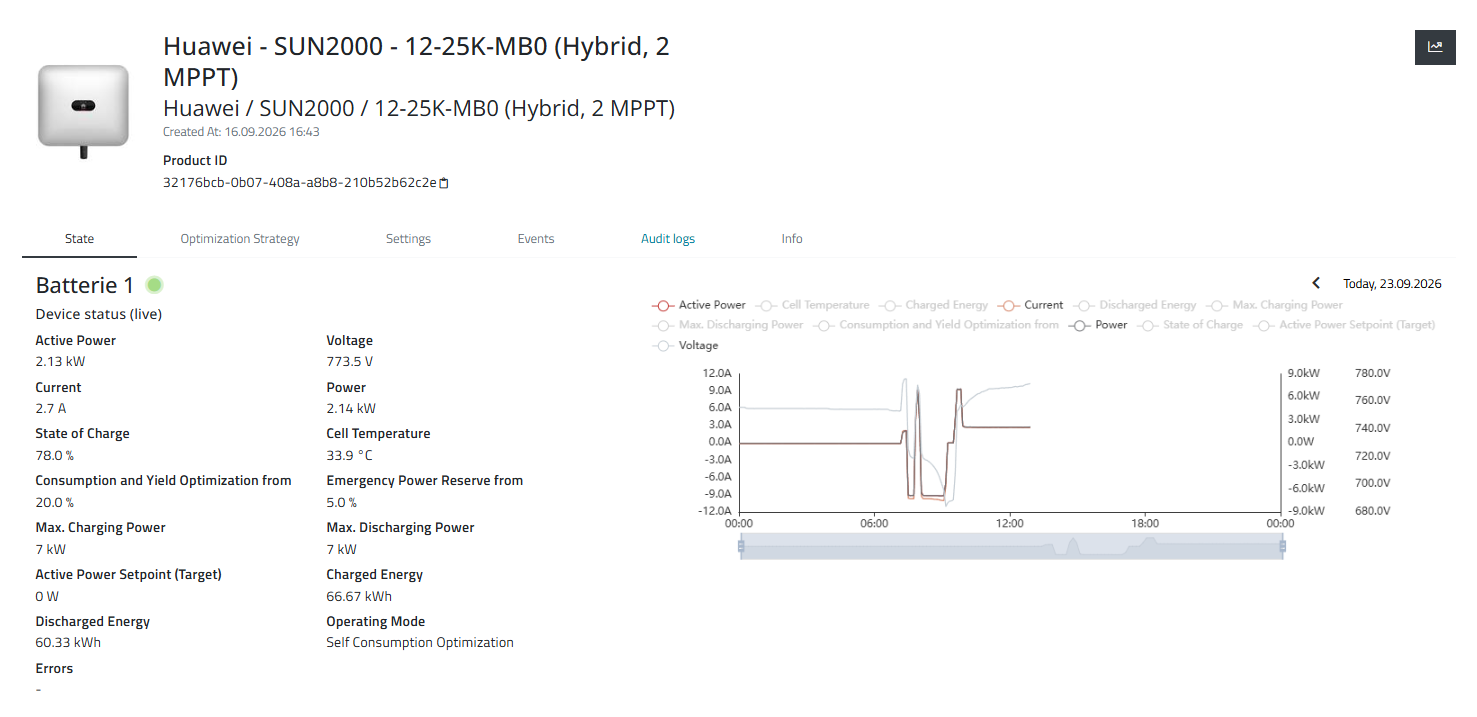Image resolution: width=1477 pixels, height=717 pixels.
Task: Switch to the Optimization Strategy tab
Action: point(240,239)
